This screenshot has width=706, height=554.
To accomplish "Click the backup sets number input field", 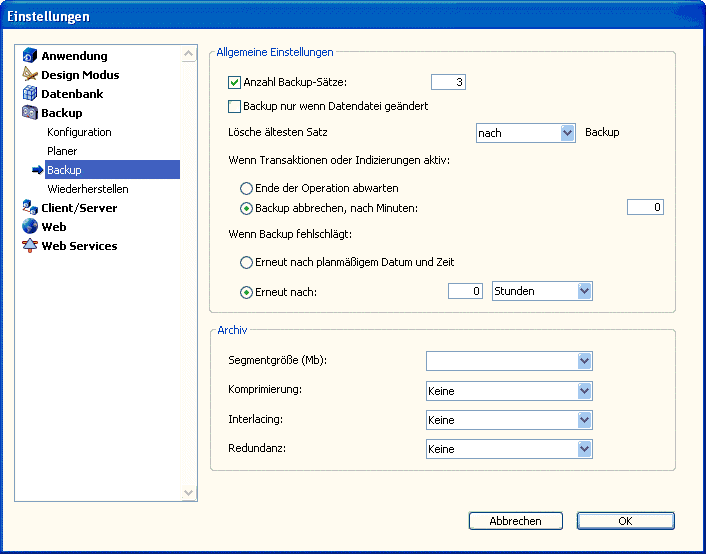I will click(x=448, y=82).
